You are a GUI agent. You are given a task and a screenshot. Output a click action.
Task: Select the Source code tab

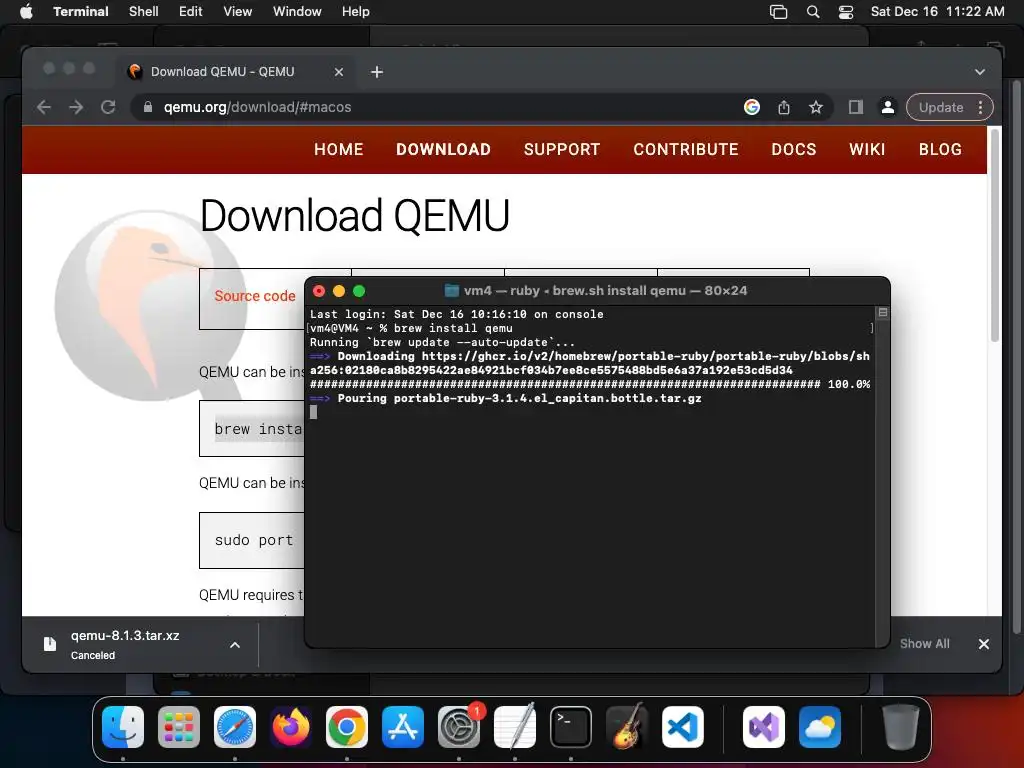pyautogui.click(x=255, y=296)
